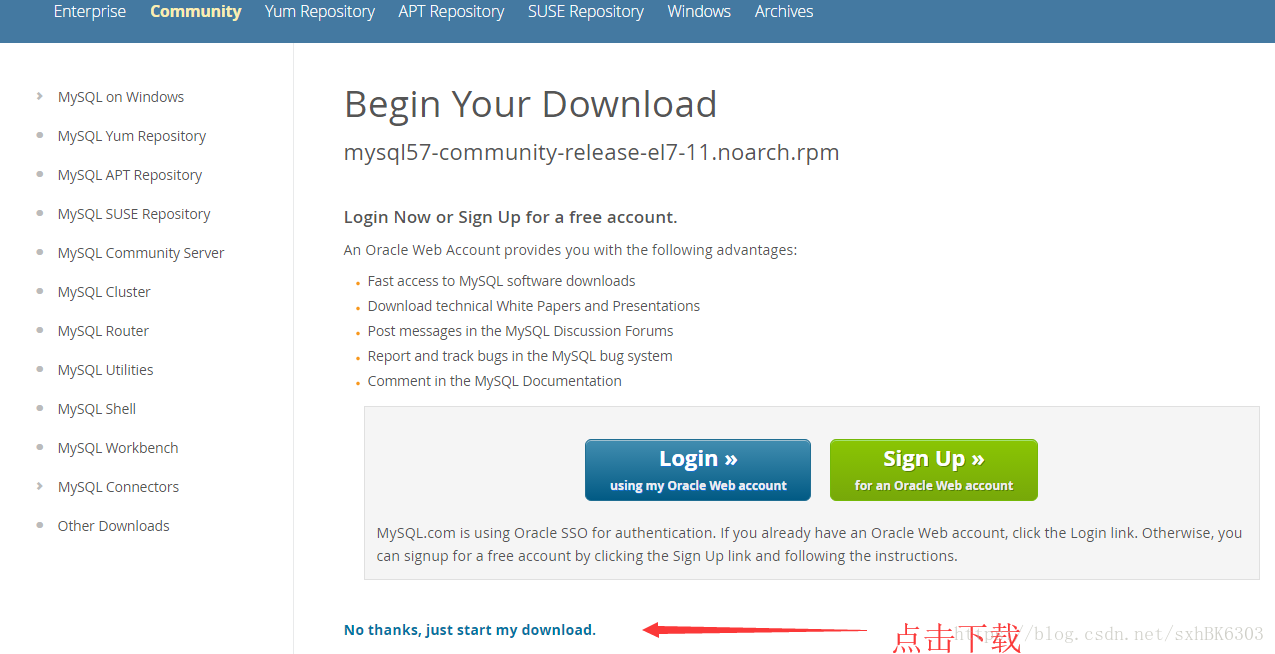Open MySQL Workbench in sidebar
The width and height of the screenshot is (1275, 654).
[x=118, y=448]
